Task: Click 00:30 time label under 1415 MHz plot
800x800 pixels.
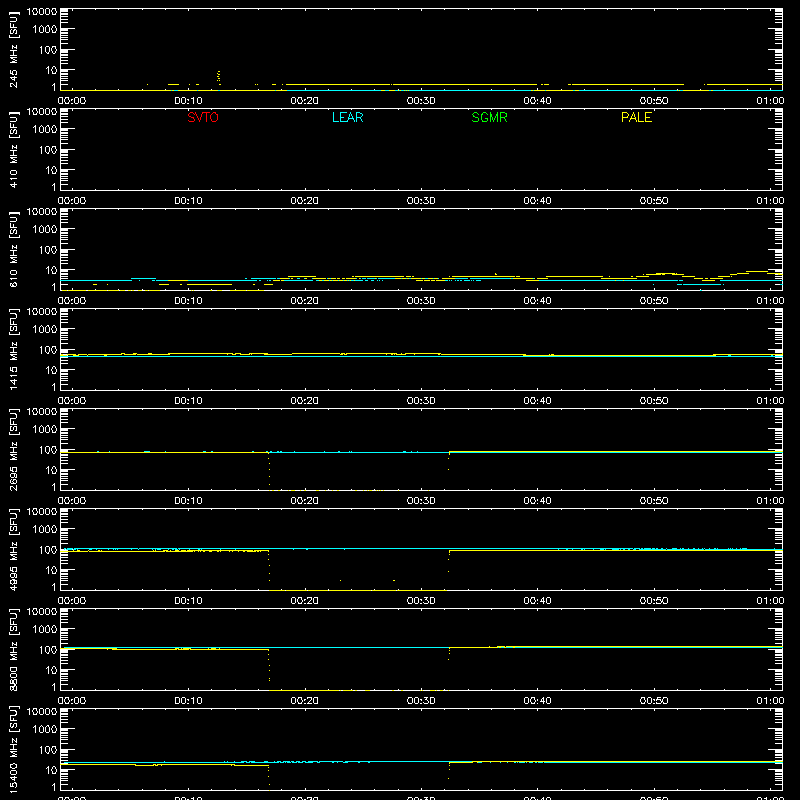Action: click(x=421, y=401)
